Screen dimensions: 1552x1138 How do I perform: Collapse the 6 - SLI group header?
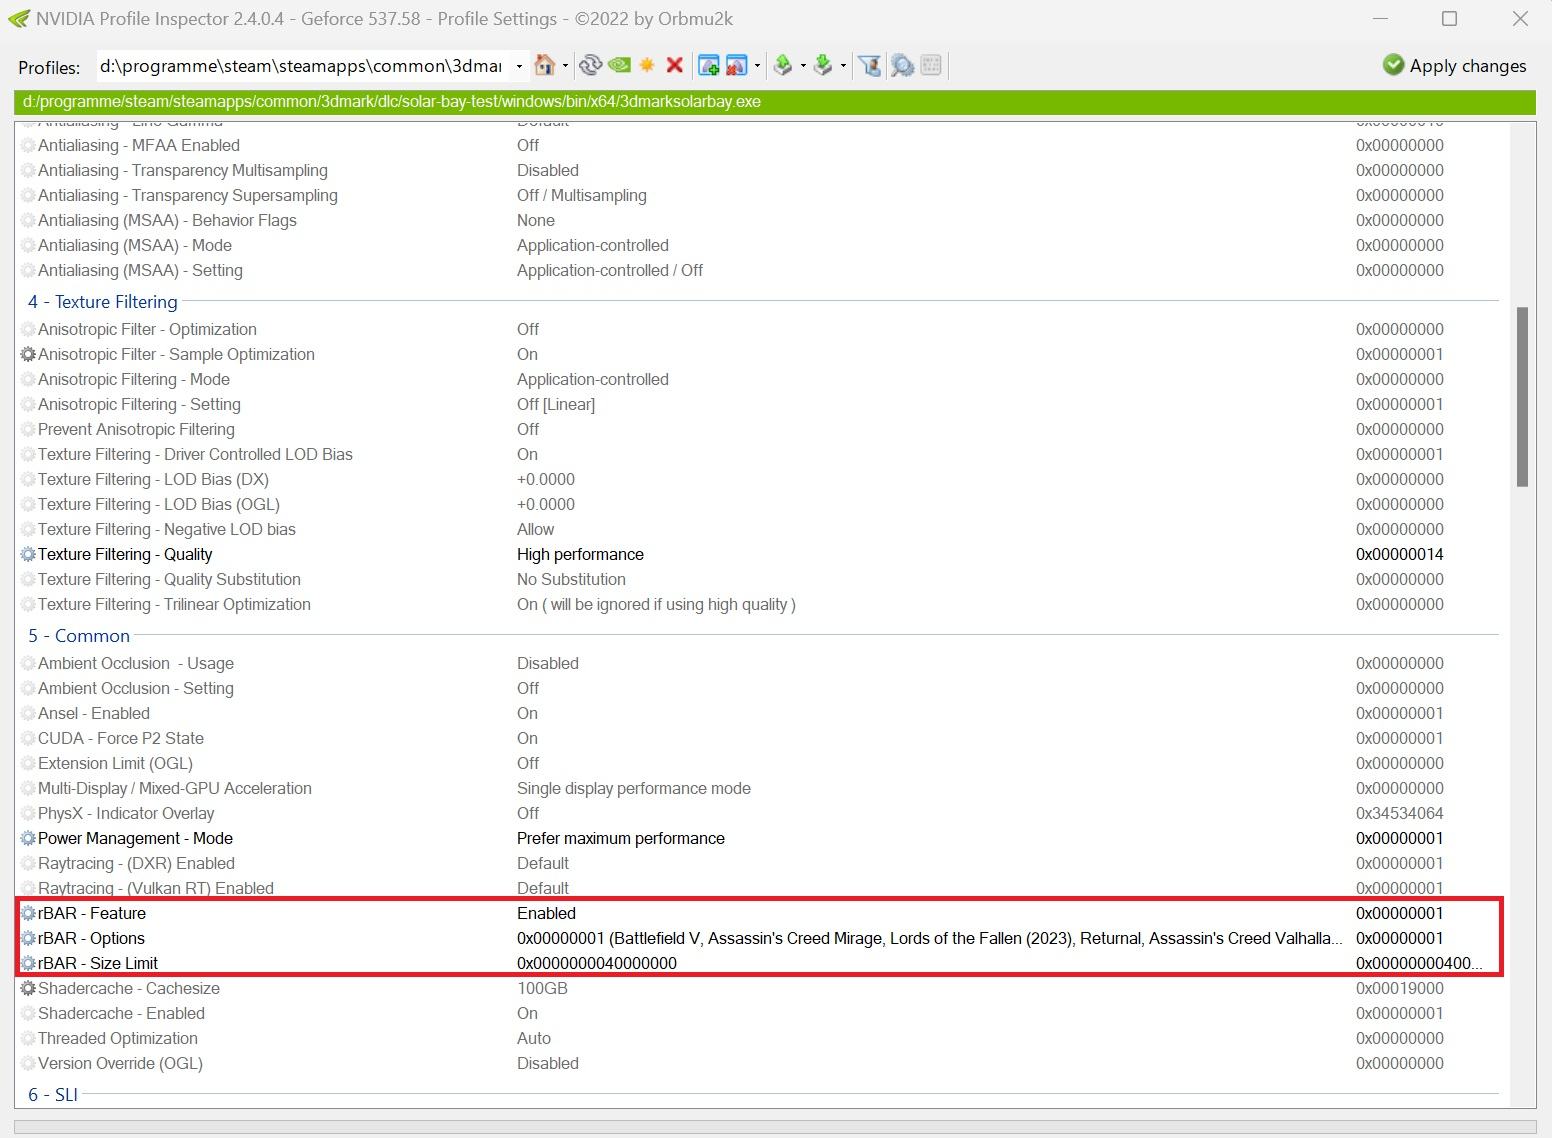pos(53,1095)
